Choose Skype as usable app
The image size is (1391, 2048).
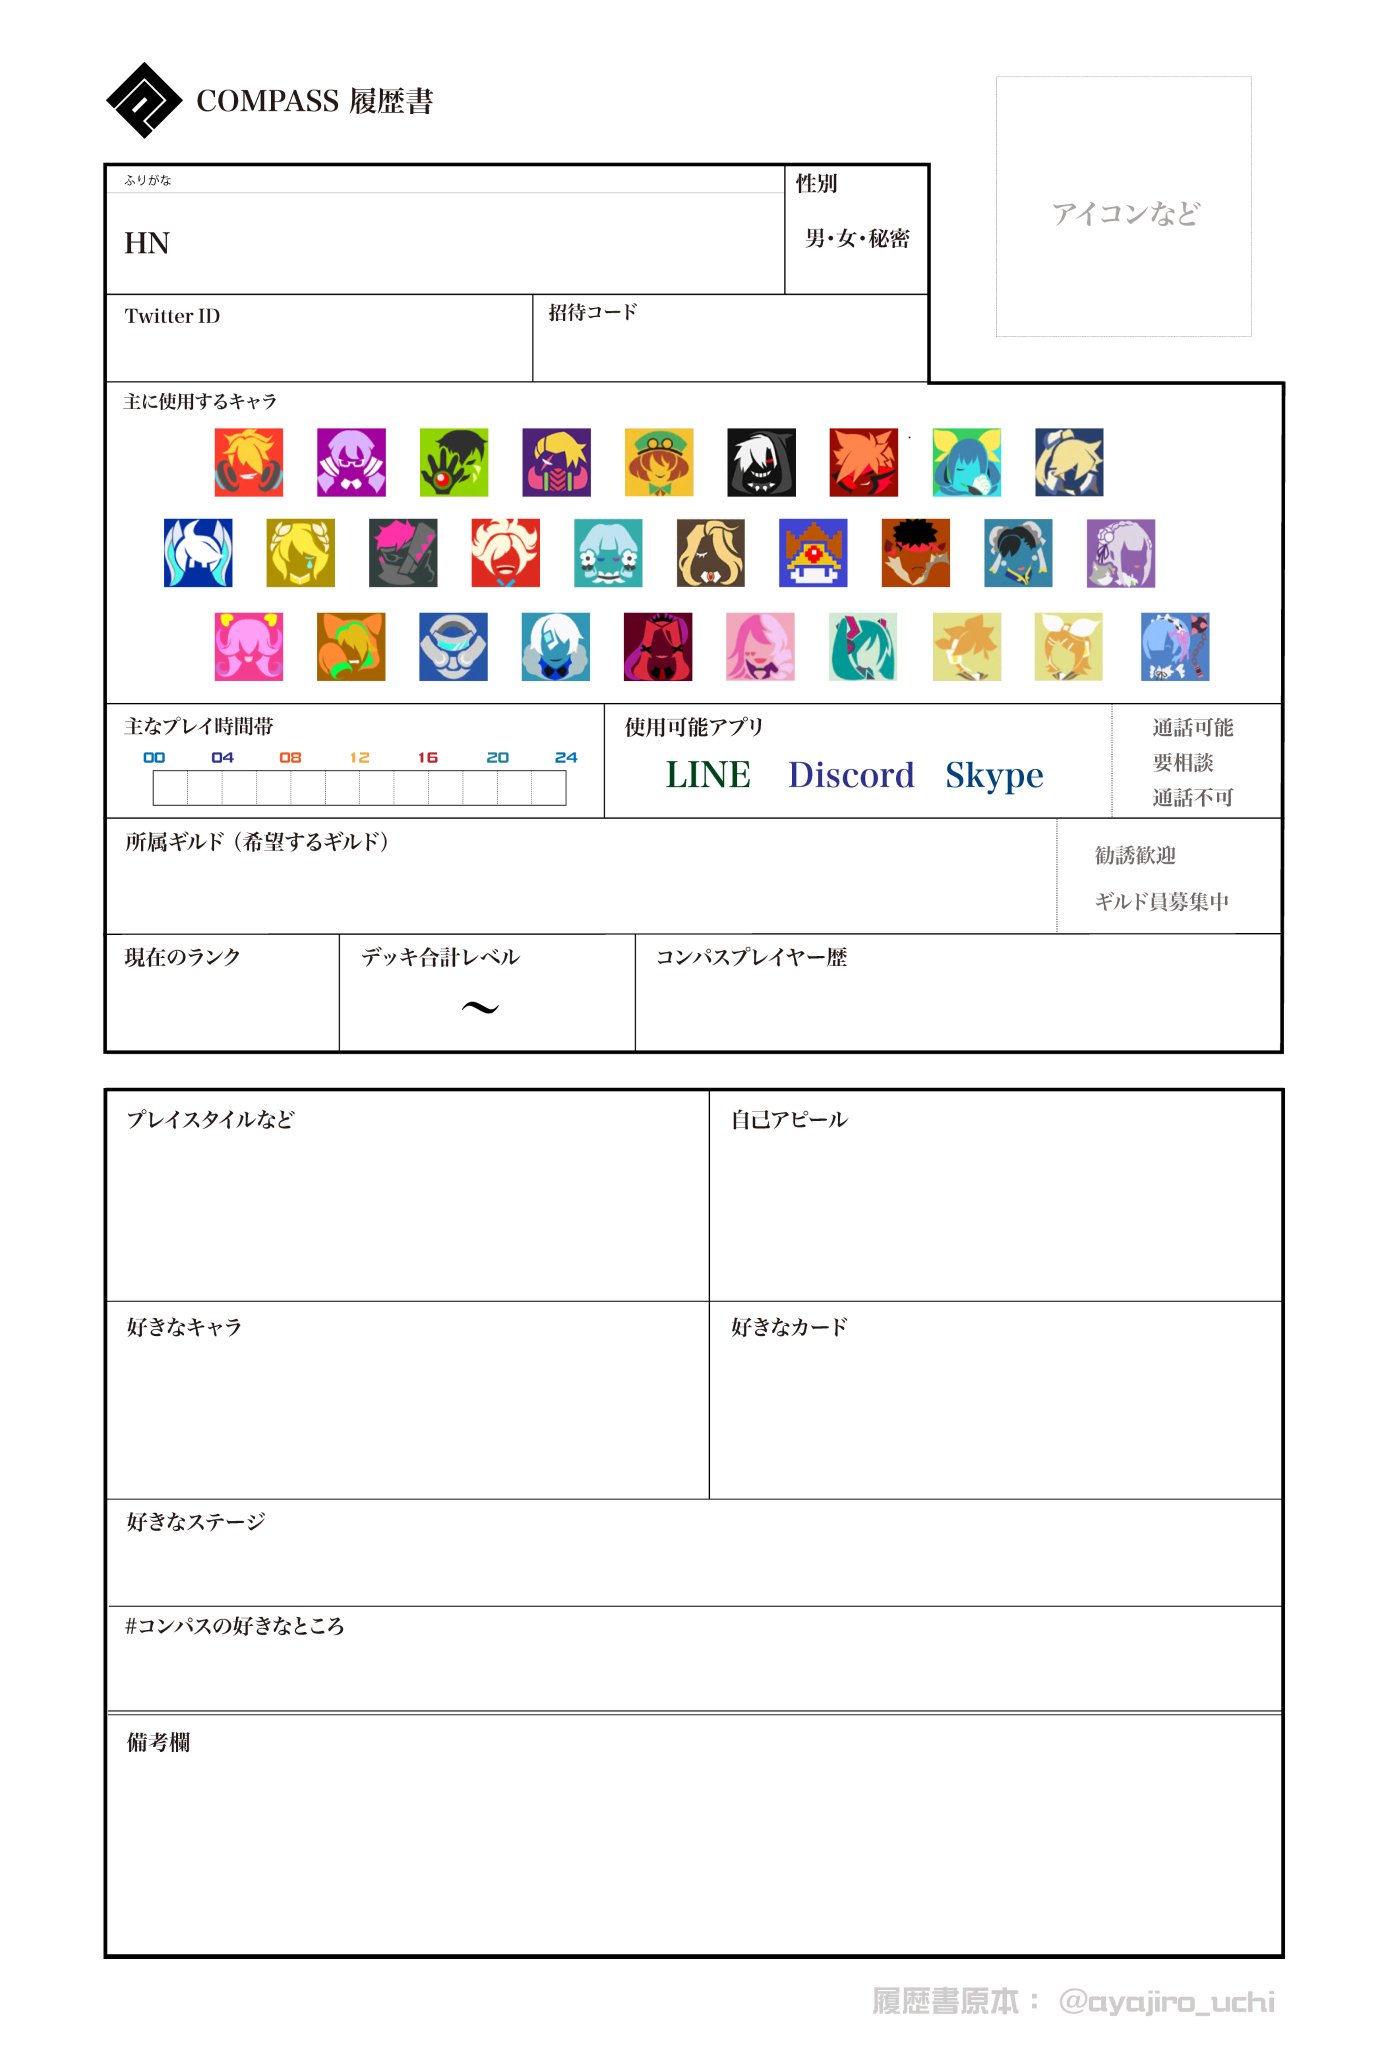(x=994, y=776)
